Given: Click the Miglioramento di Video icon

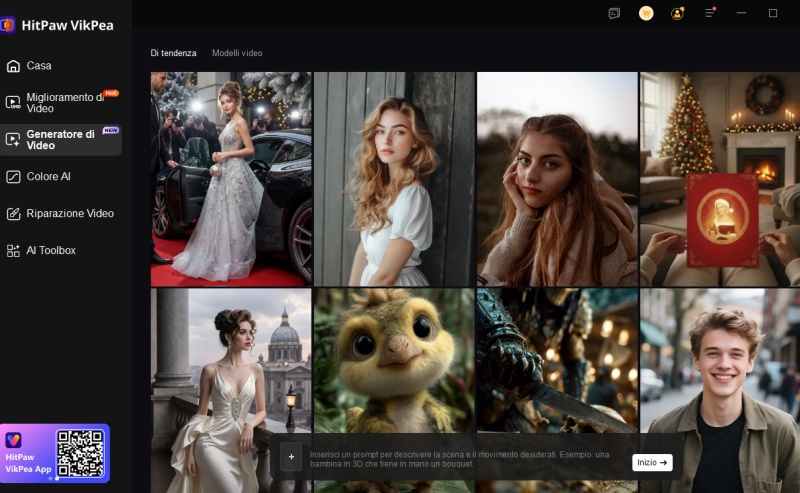Looking at the screenshot, I should (13, 102).
